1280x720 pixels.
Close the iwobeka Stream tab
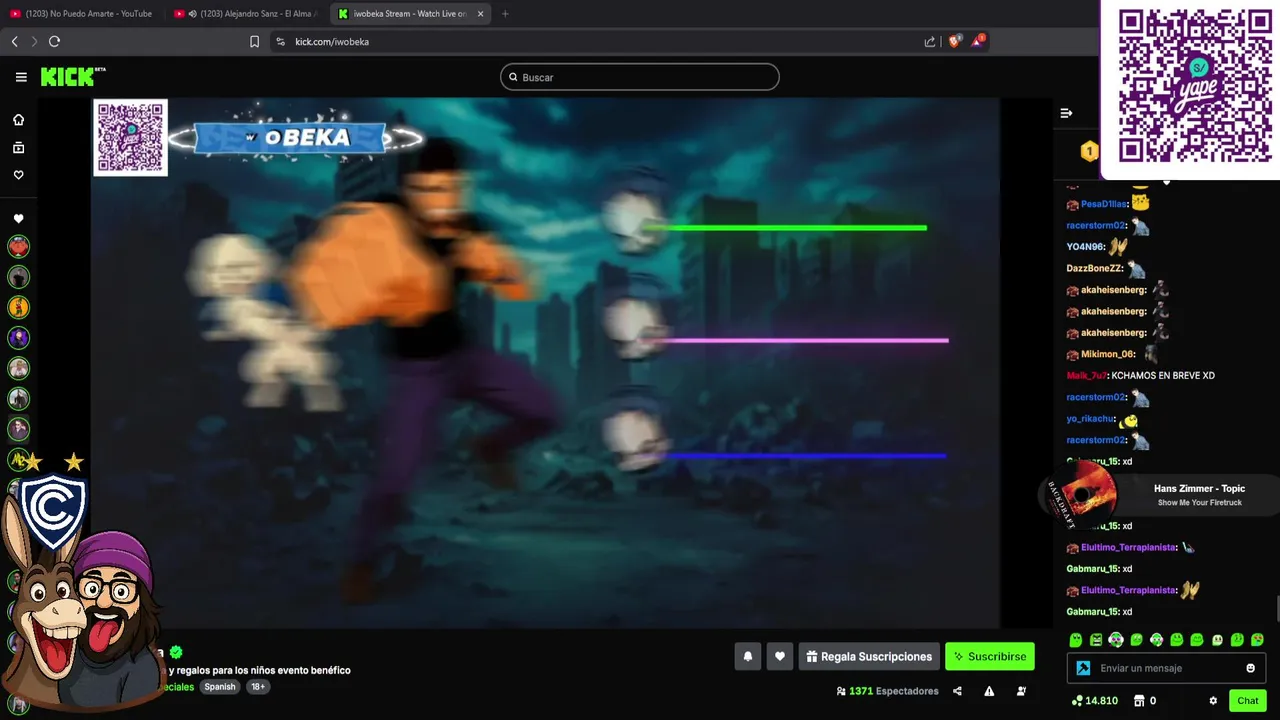[x=480, y=14]
